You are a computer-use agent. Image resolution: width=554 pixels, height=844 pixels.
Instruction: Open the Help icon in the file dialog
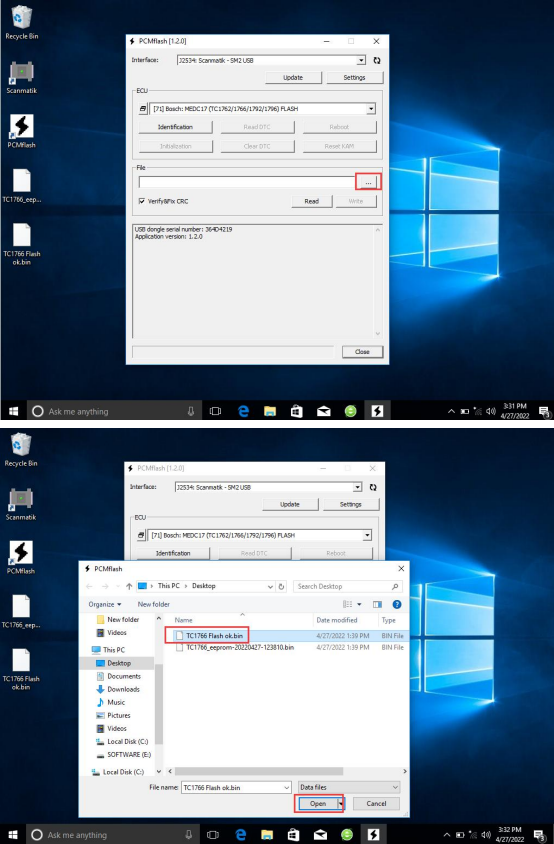click(x=397, y=604)
